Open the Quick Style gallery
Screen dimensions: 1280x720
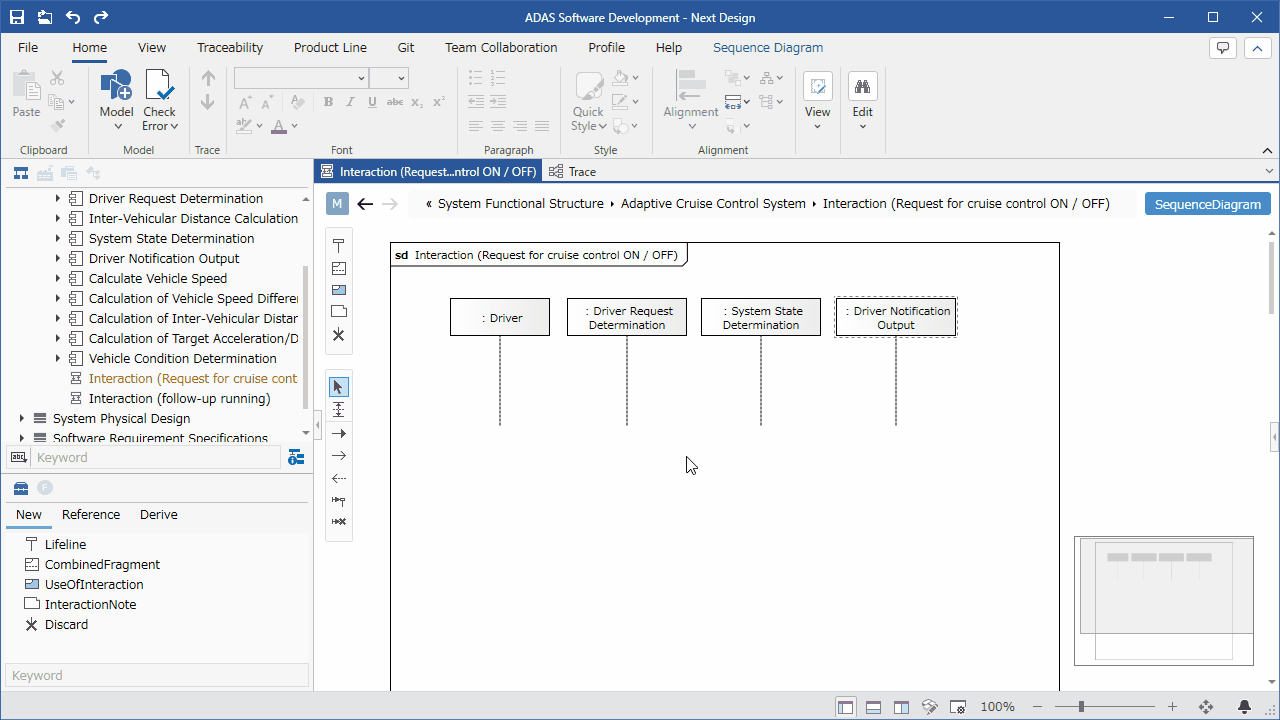(588, 101)
